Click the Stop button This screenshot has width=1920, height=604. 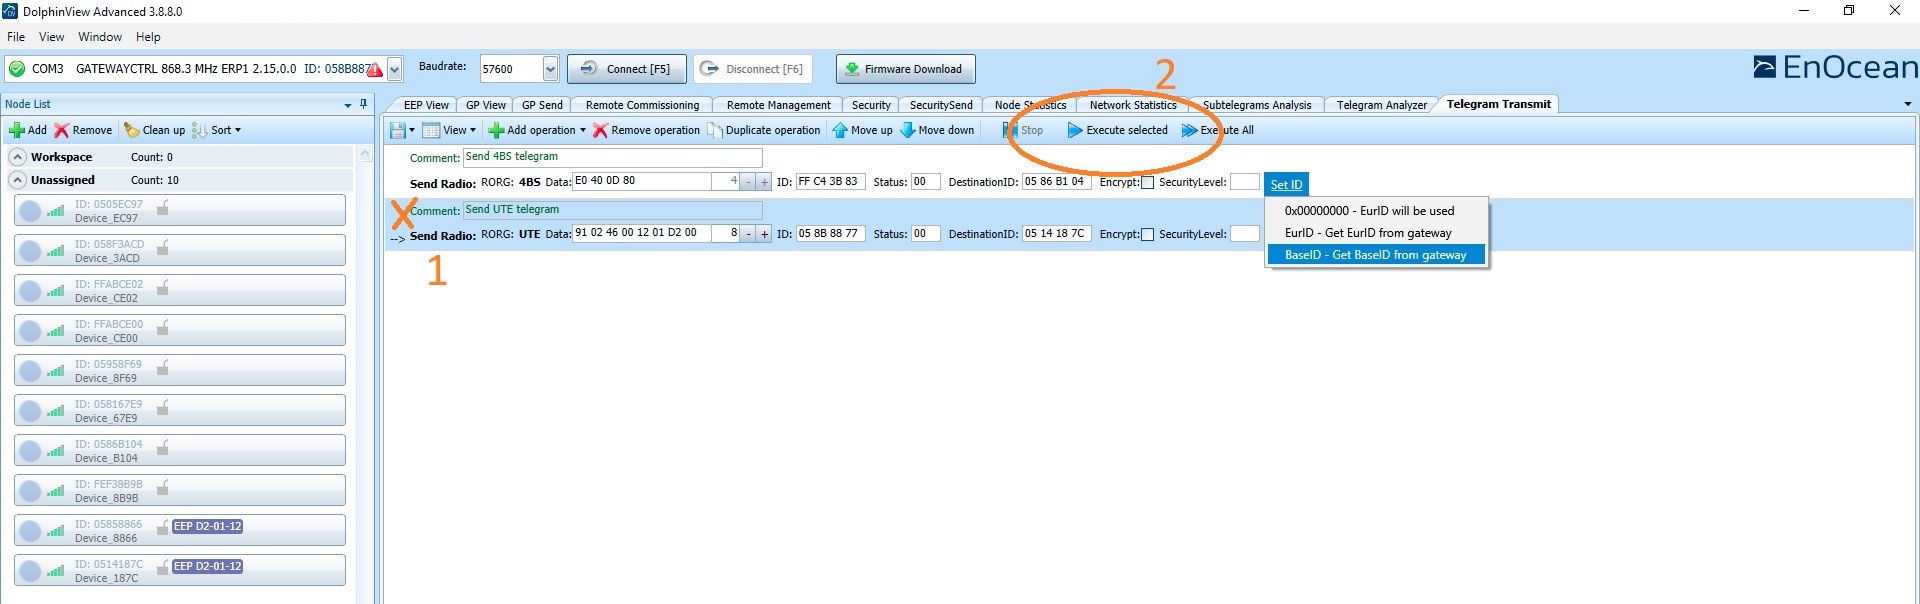click(1023, 130)
